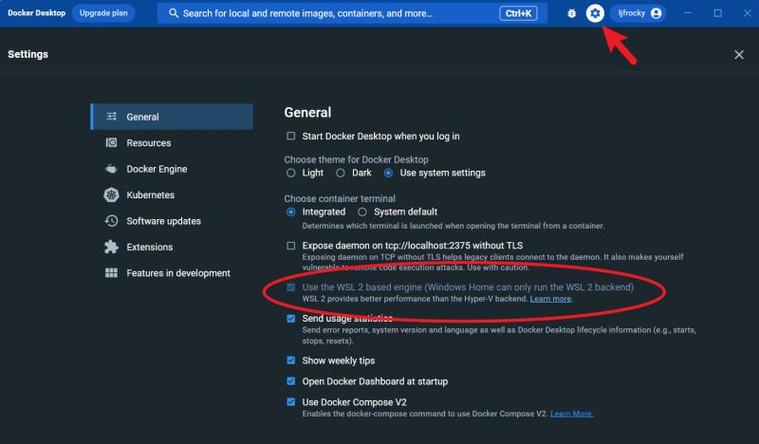Click the Upgrade plan button

tap(104, 13)
